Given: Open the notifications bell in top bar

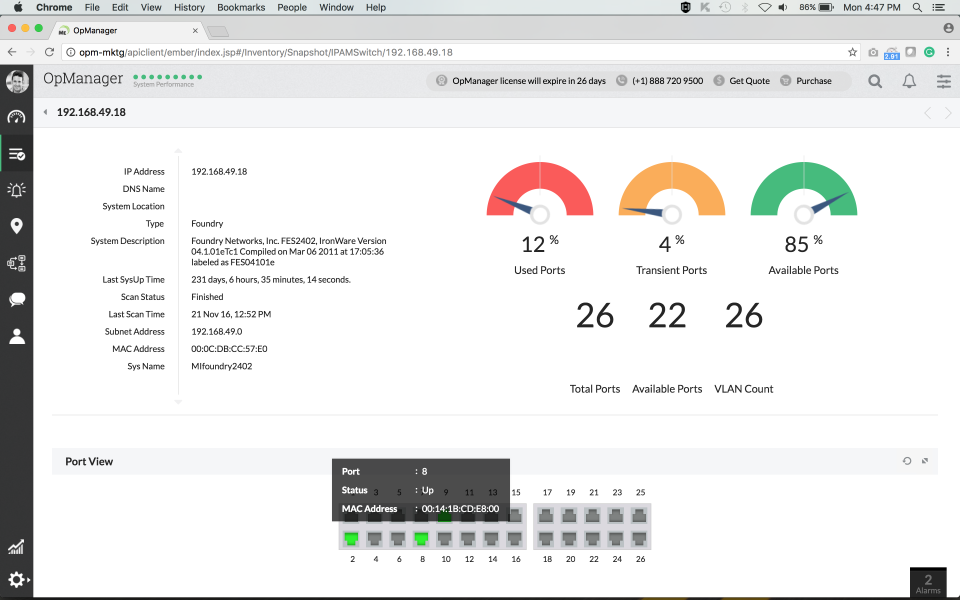Looking at the screenshot, I should click(x=909, y=81).
